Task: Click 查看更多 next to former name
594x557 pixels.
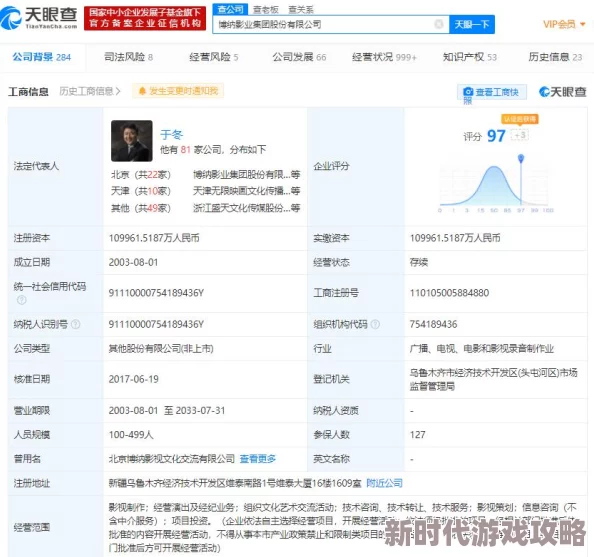Action: pyautogui.click(x=258, y=459)
